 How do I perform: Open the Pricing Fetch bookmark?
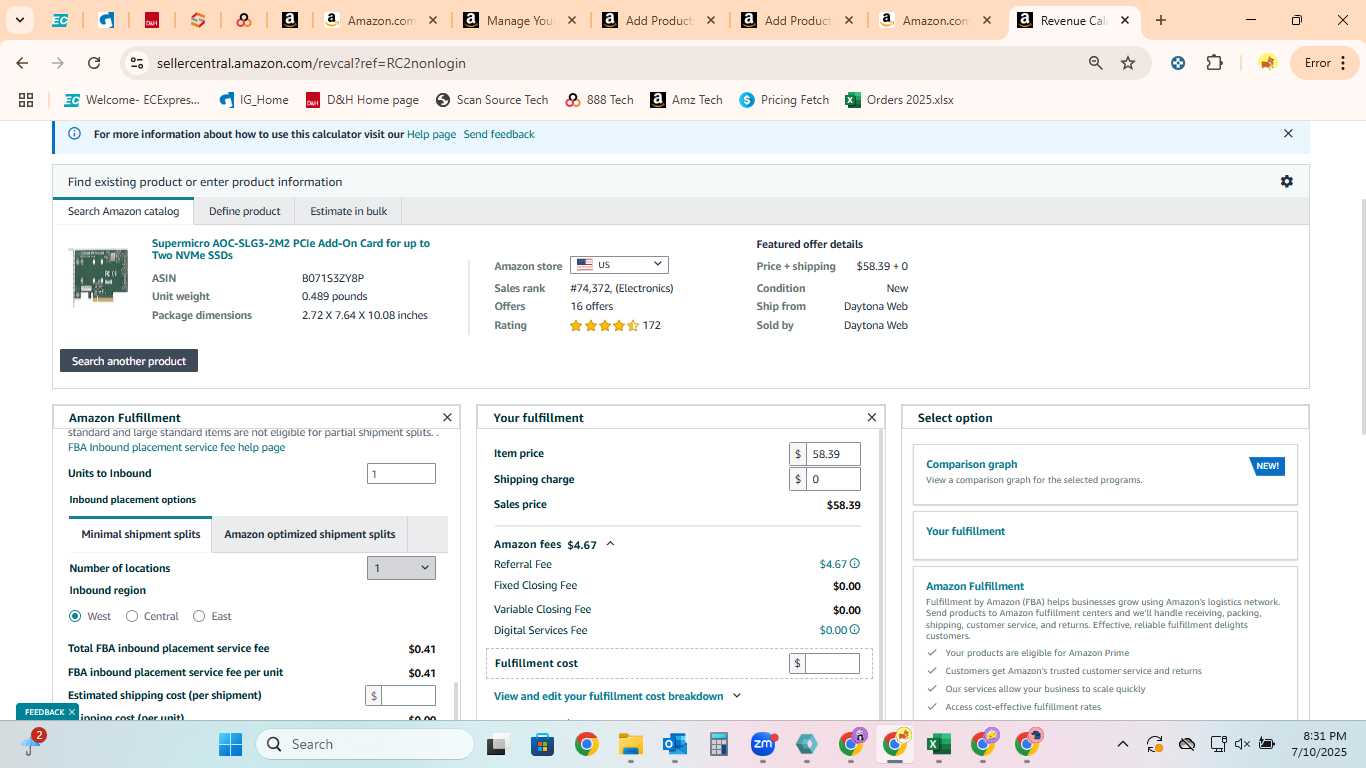(x=784, y=100)
